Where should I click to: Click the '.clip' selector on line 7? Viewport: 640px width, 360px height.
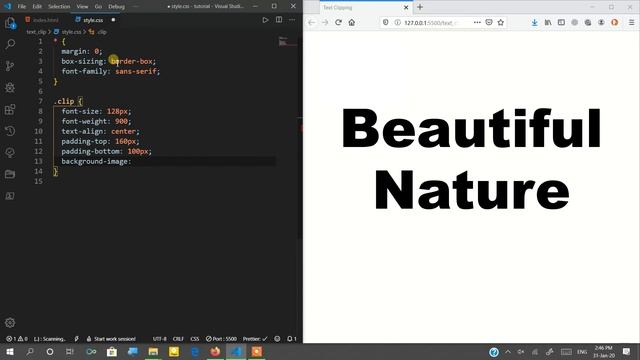[64, 101]
